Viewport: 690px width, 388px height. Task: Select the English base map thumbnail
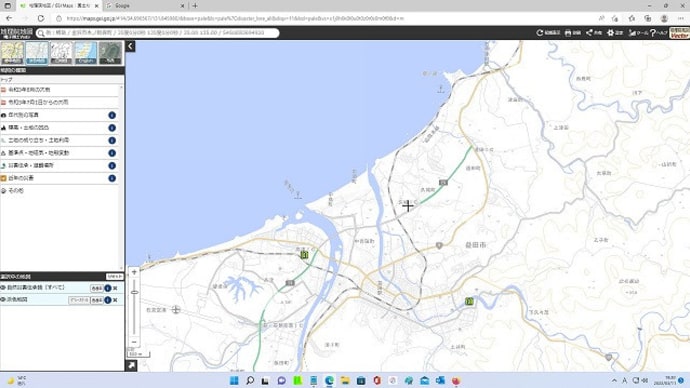(85, 53)
